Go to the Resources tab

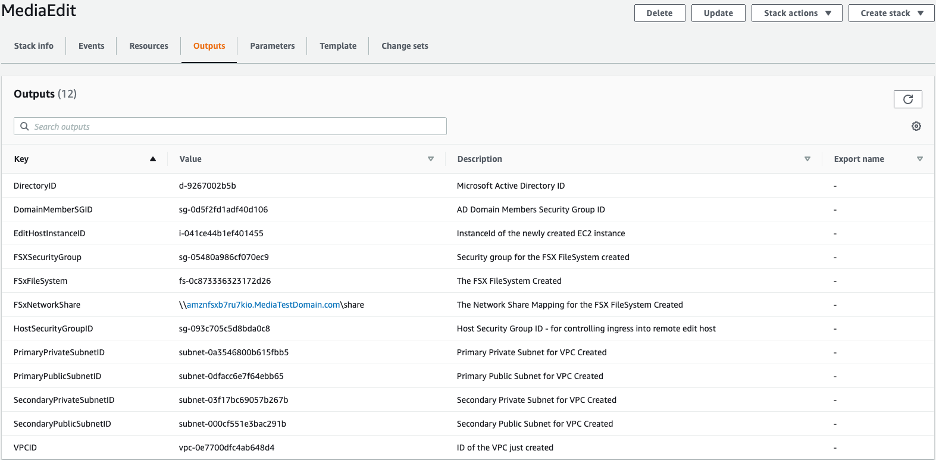(x=149, y=46)
